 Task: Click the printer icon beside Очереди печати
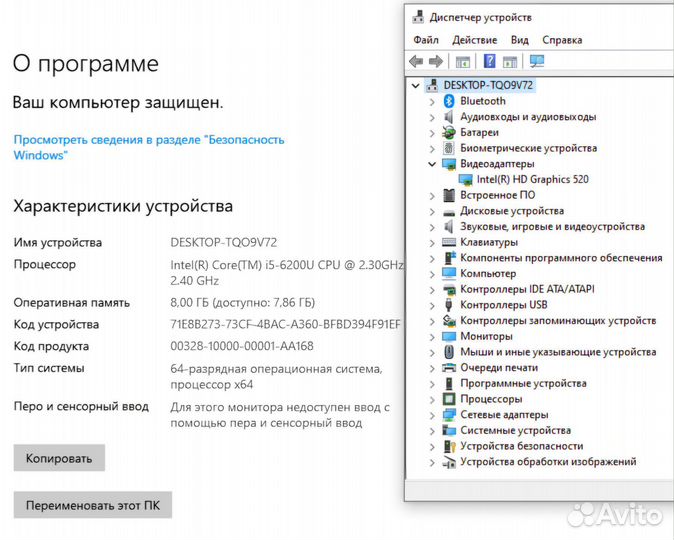coord(449,368)
